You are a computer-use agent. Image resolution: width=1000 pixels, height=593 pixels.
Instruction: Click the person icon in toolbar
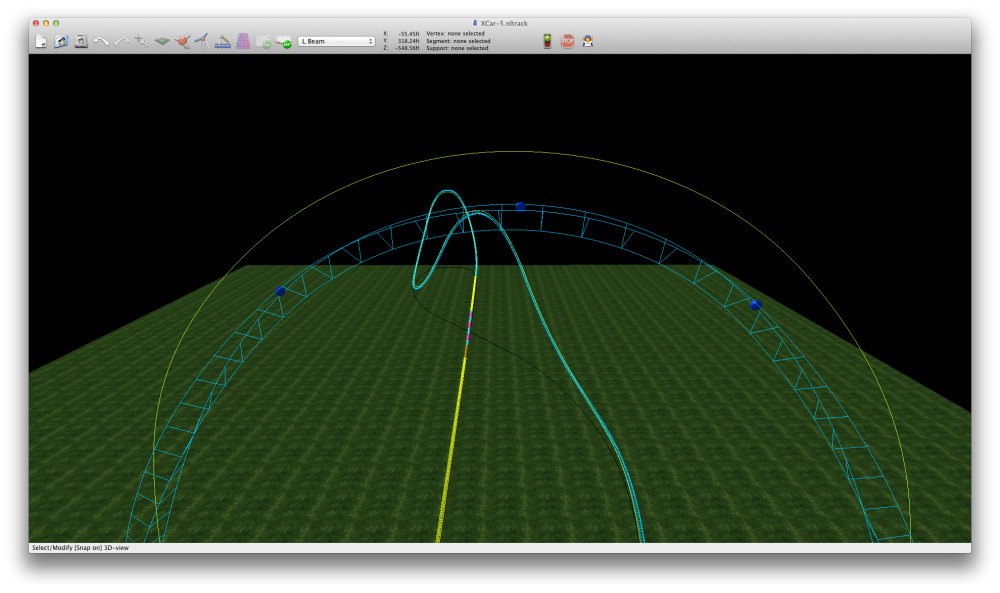click(x=588, y=41)
